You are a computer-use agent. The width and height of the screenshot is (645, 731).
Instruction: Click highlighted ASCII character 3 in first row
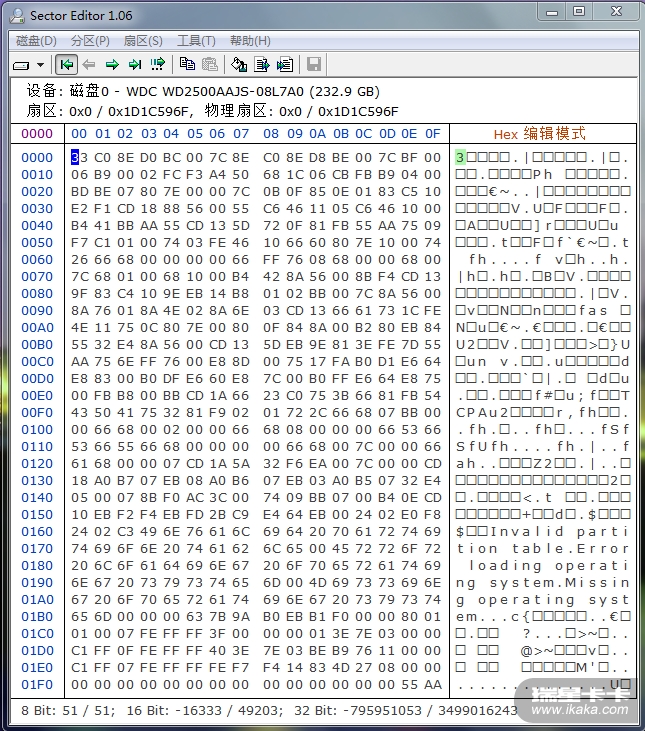click(460, 158)
